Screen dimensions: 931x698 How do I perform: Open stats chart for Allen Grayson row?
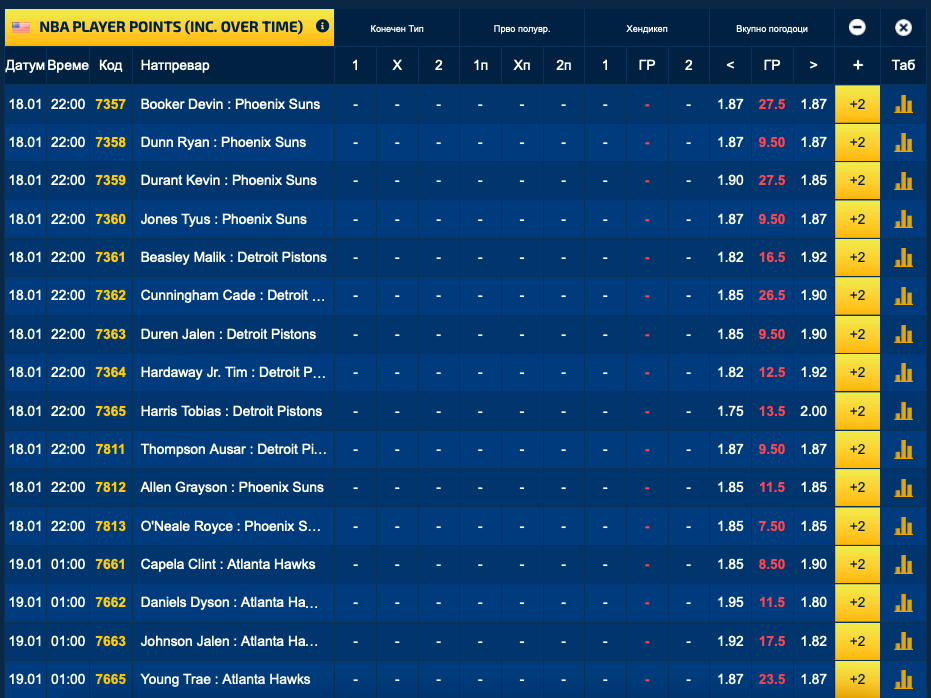[903, 487]
